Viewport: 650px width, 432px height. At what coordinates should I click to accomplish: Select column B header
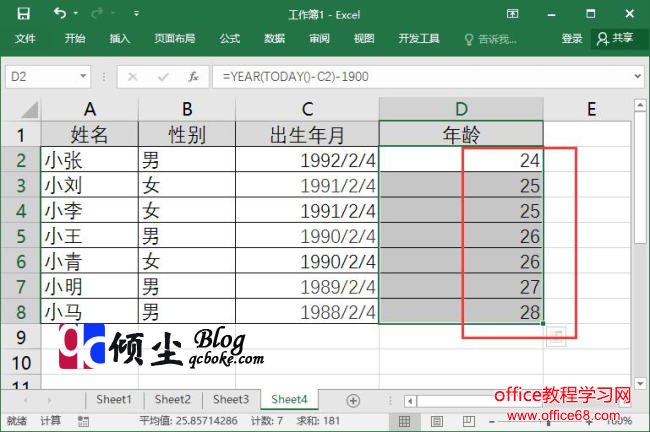point(187,109)
